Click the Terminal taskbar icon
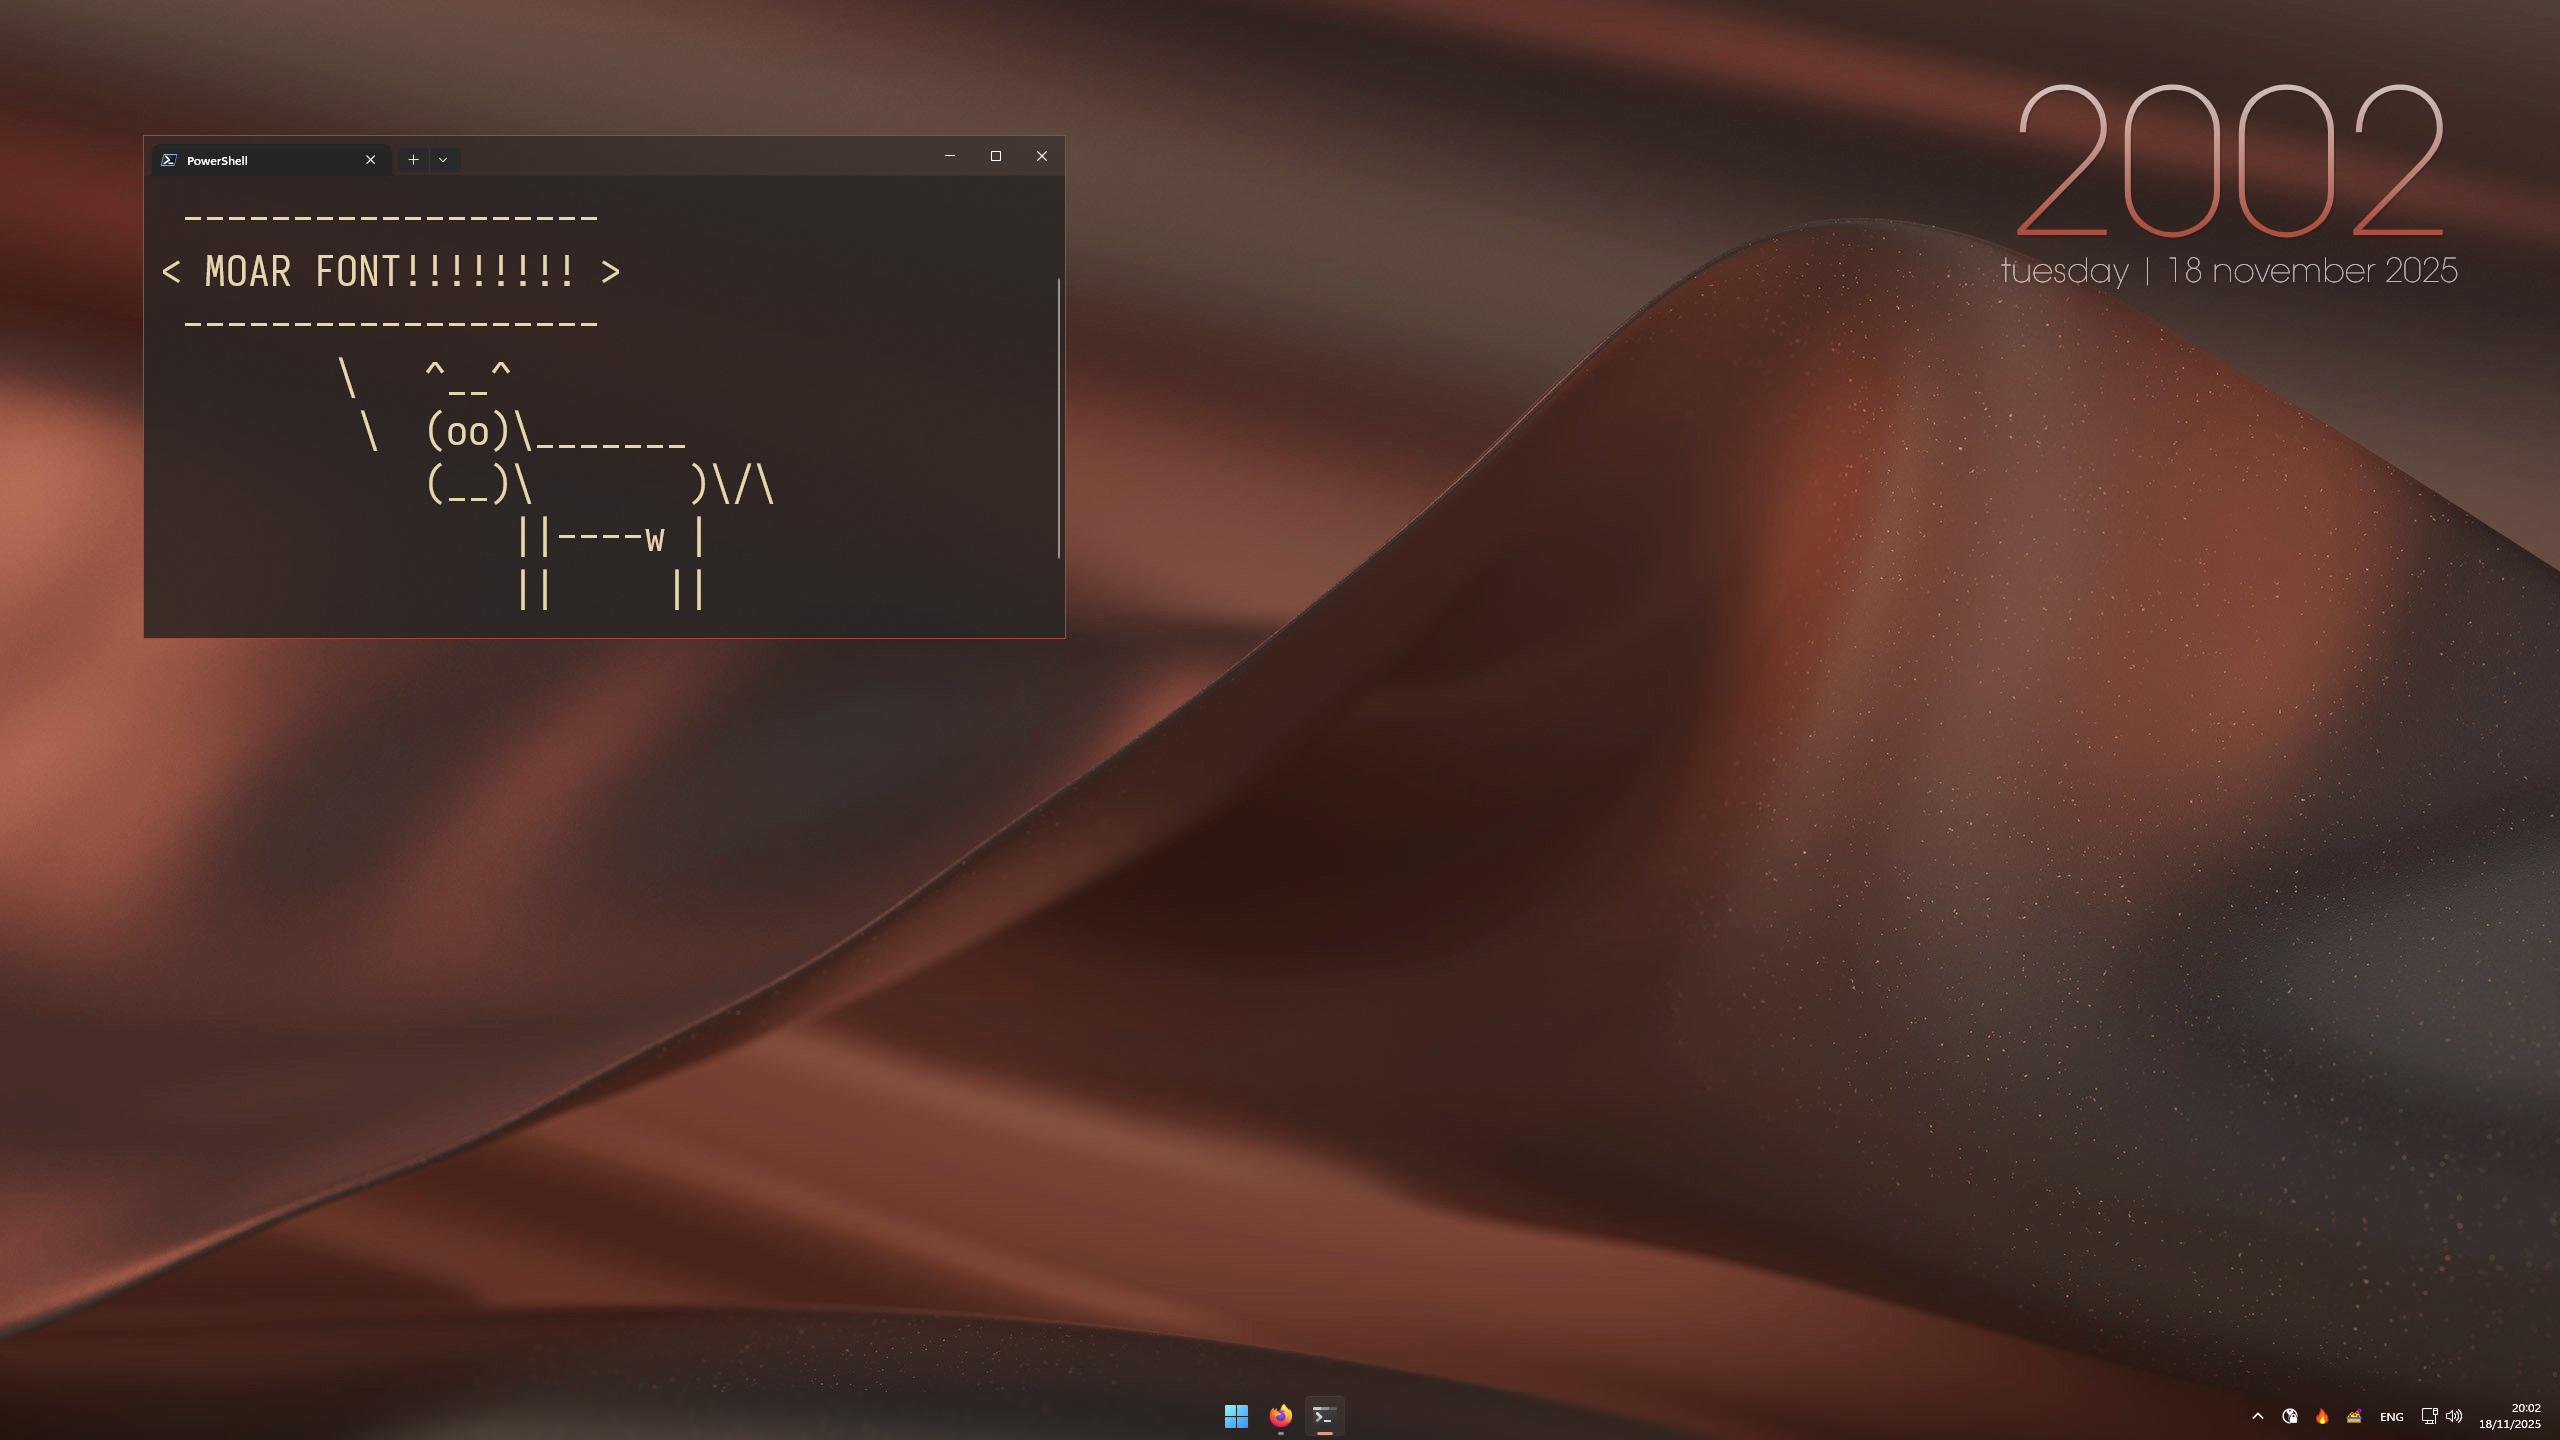This screenshot has width=2560, height=1440. 1324,1416
